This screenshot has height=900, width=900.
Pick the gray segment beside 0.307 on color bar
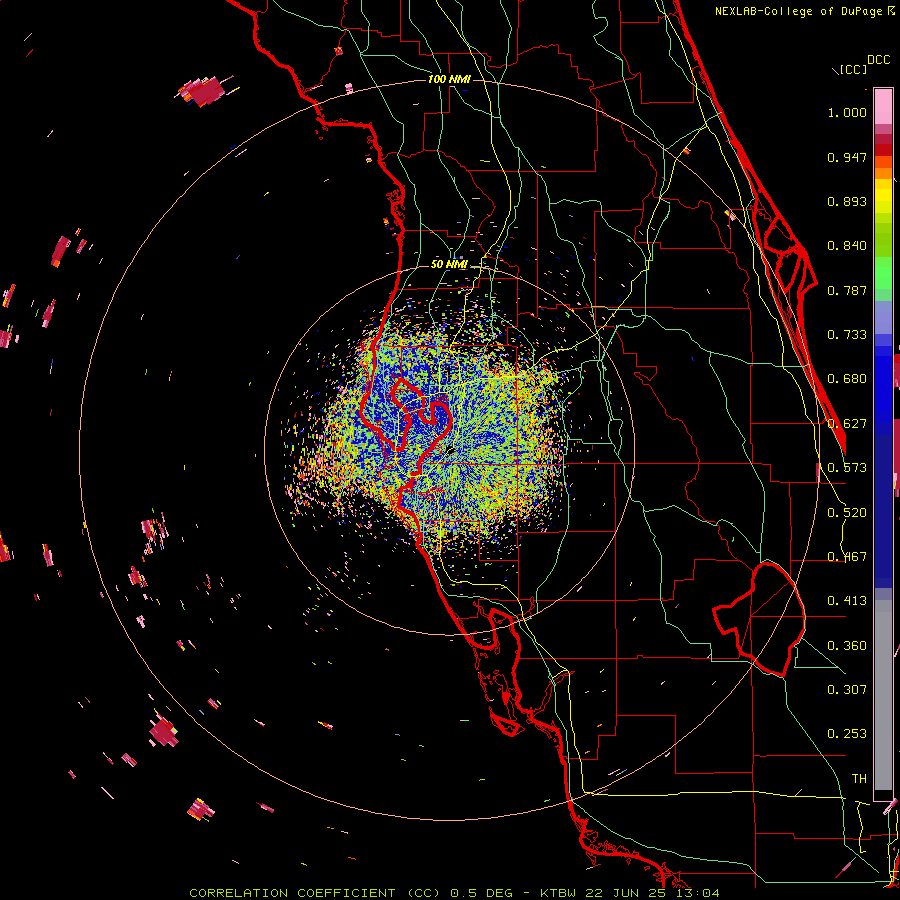pos(883,695)
